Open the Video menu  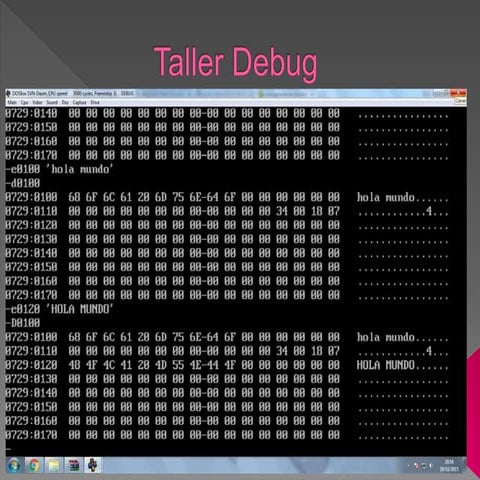(x=37, y=102)
